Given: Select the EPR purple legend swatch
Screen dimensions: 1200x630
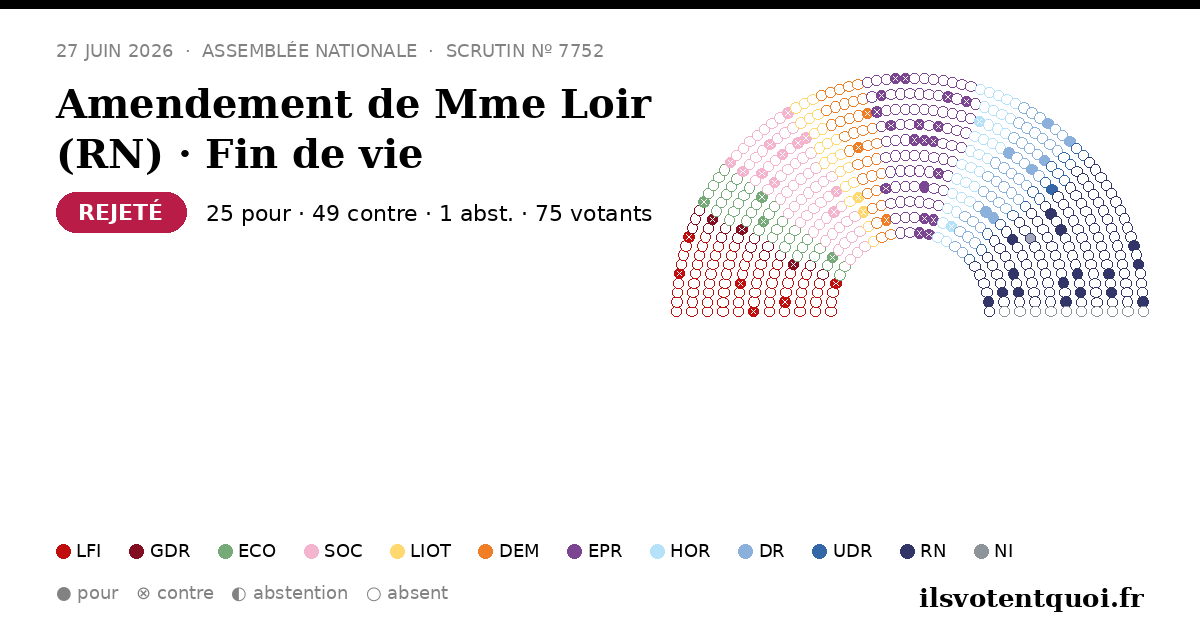Looking at the screenshot, I should pos(574,551).
